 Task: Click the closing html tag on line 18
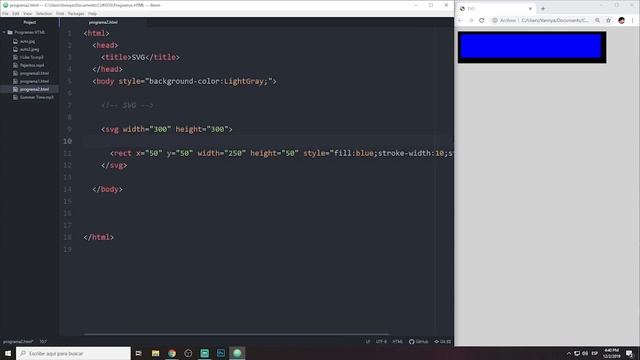click(98, 237)
